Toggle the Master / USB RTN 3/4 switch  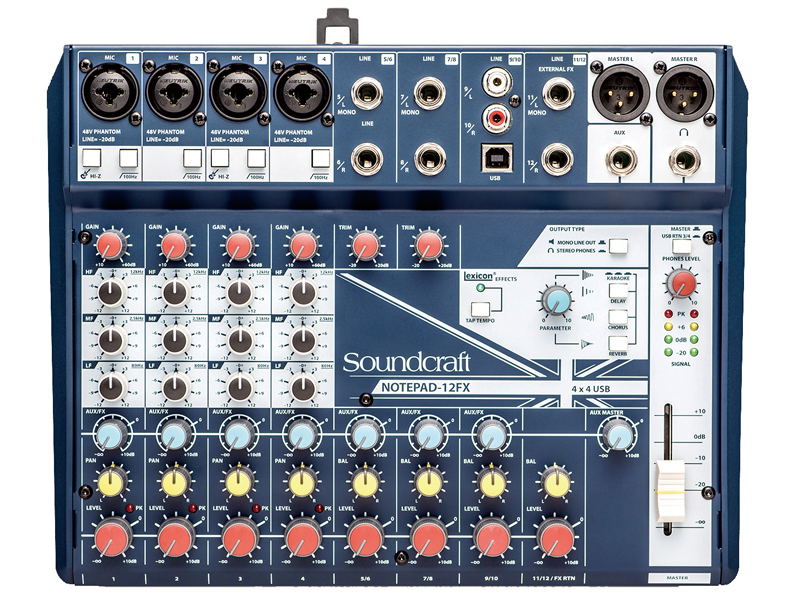click(x=682, y=246)
